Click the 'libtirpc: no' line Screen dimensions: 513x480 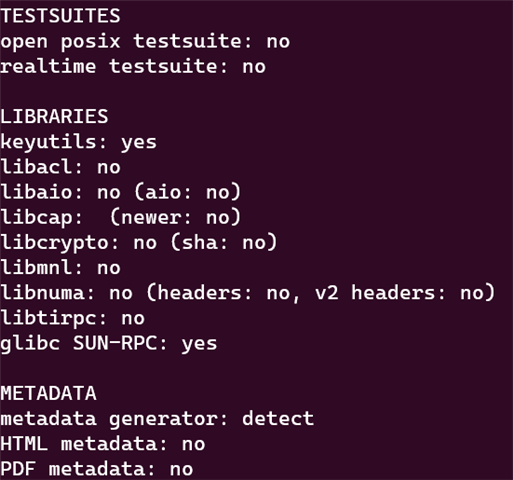pos(72,319)
